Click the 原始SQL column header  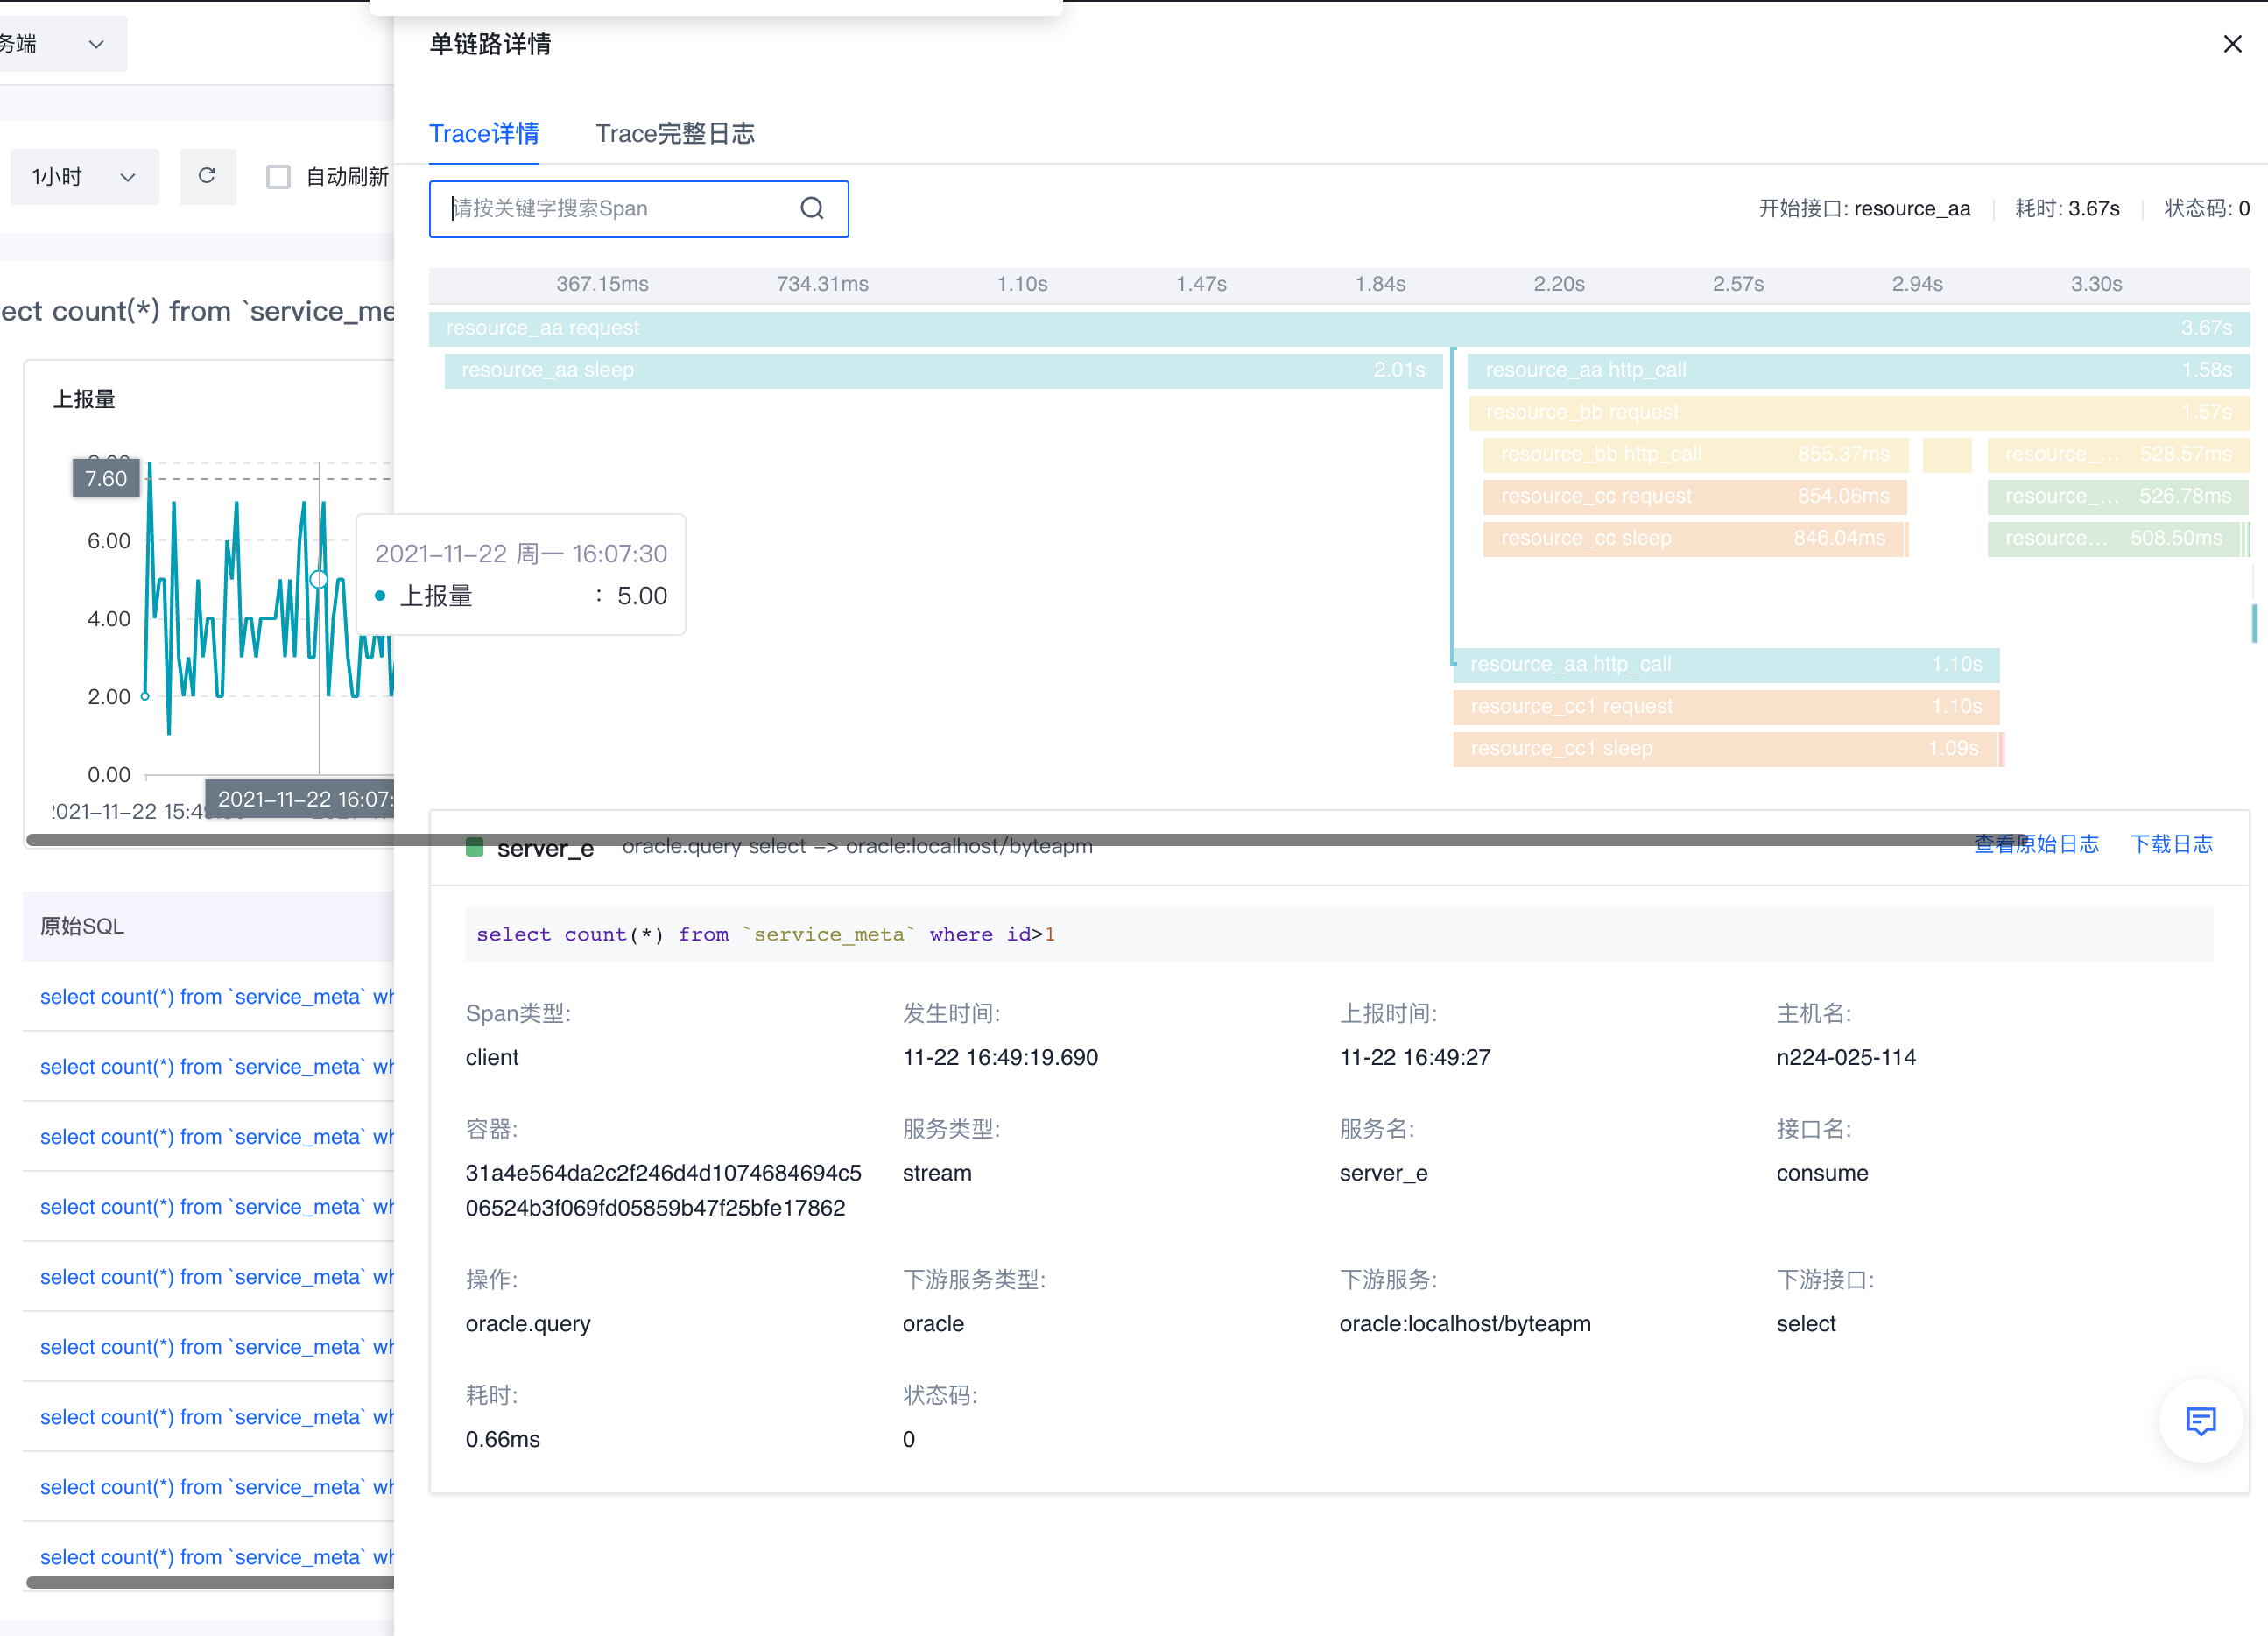pyautogui.click(x=208, y=926)
